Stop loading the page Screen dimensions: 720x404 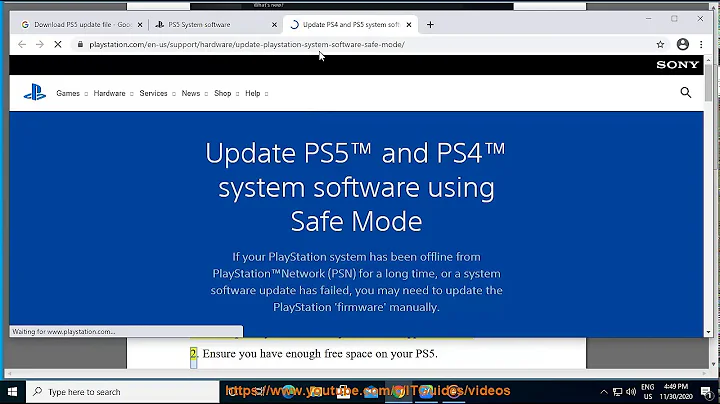[x=58, y=45]
